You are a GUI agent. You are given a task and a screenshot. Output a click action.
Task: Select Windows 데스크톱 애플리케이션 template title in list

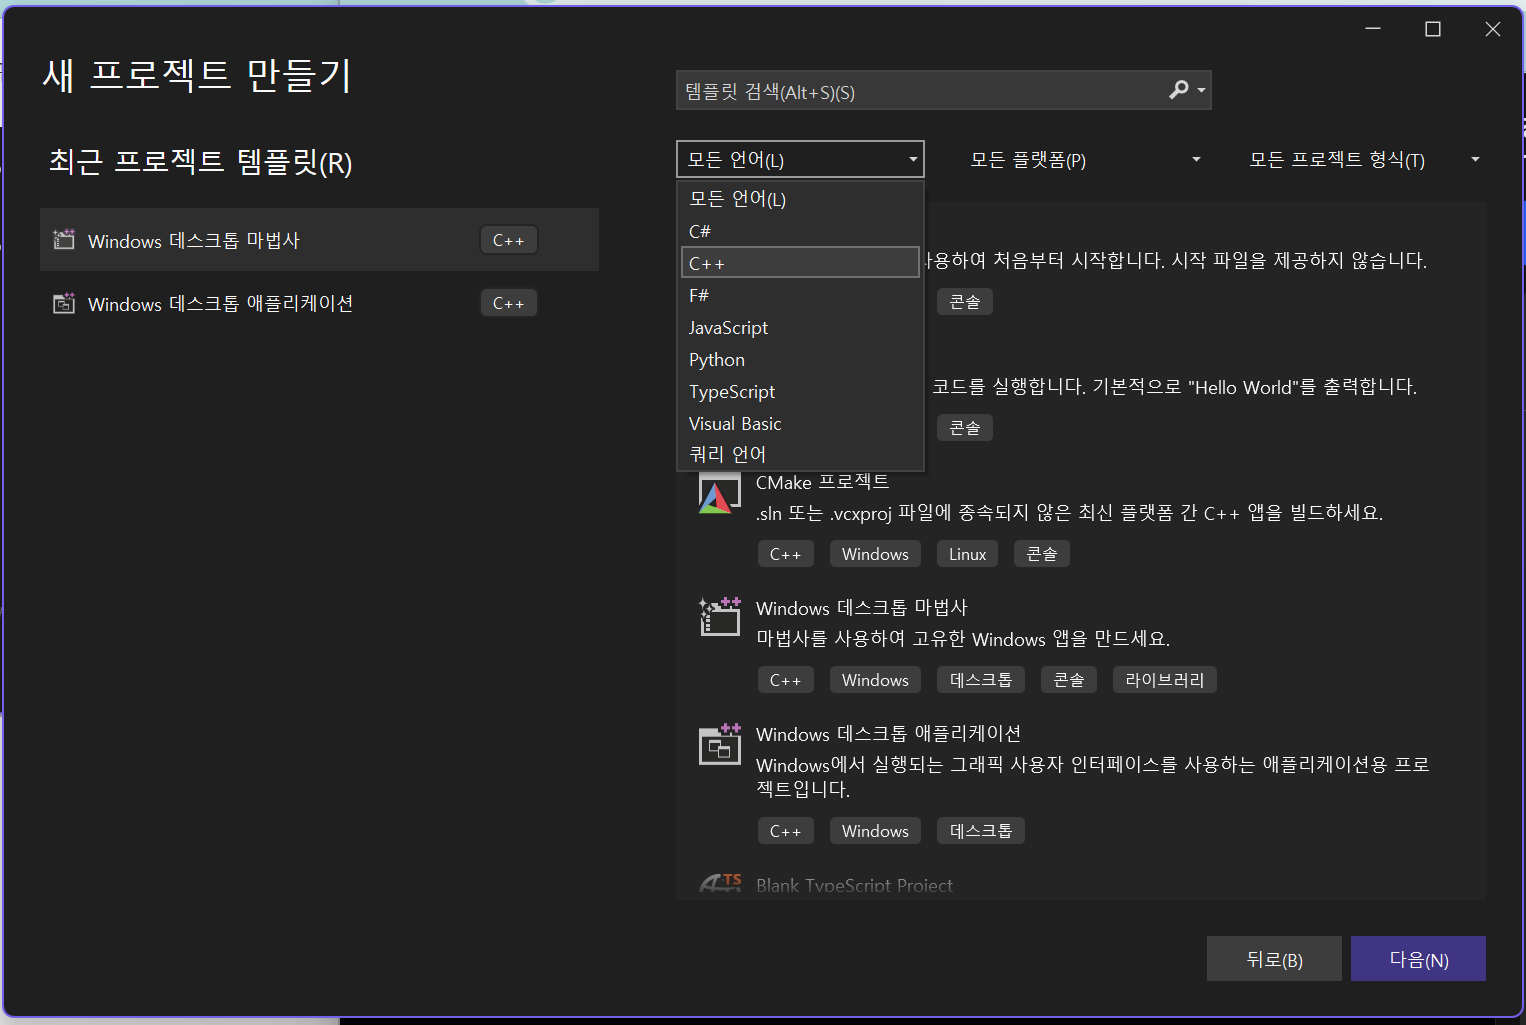pos(888,734)
